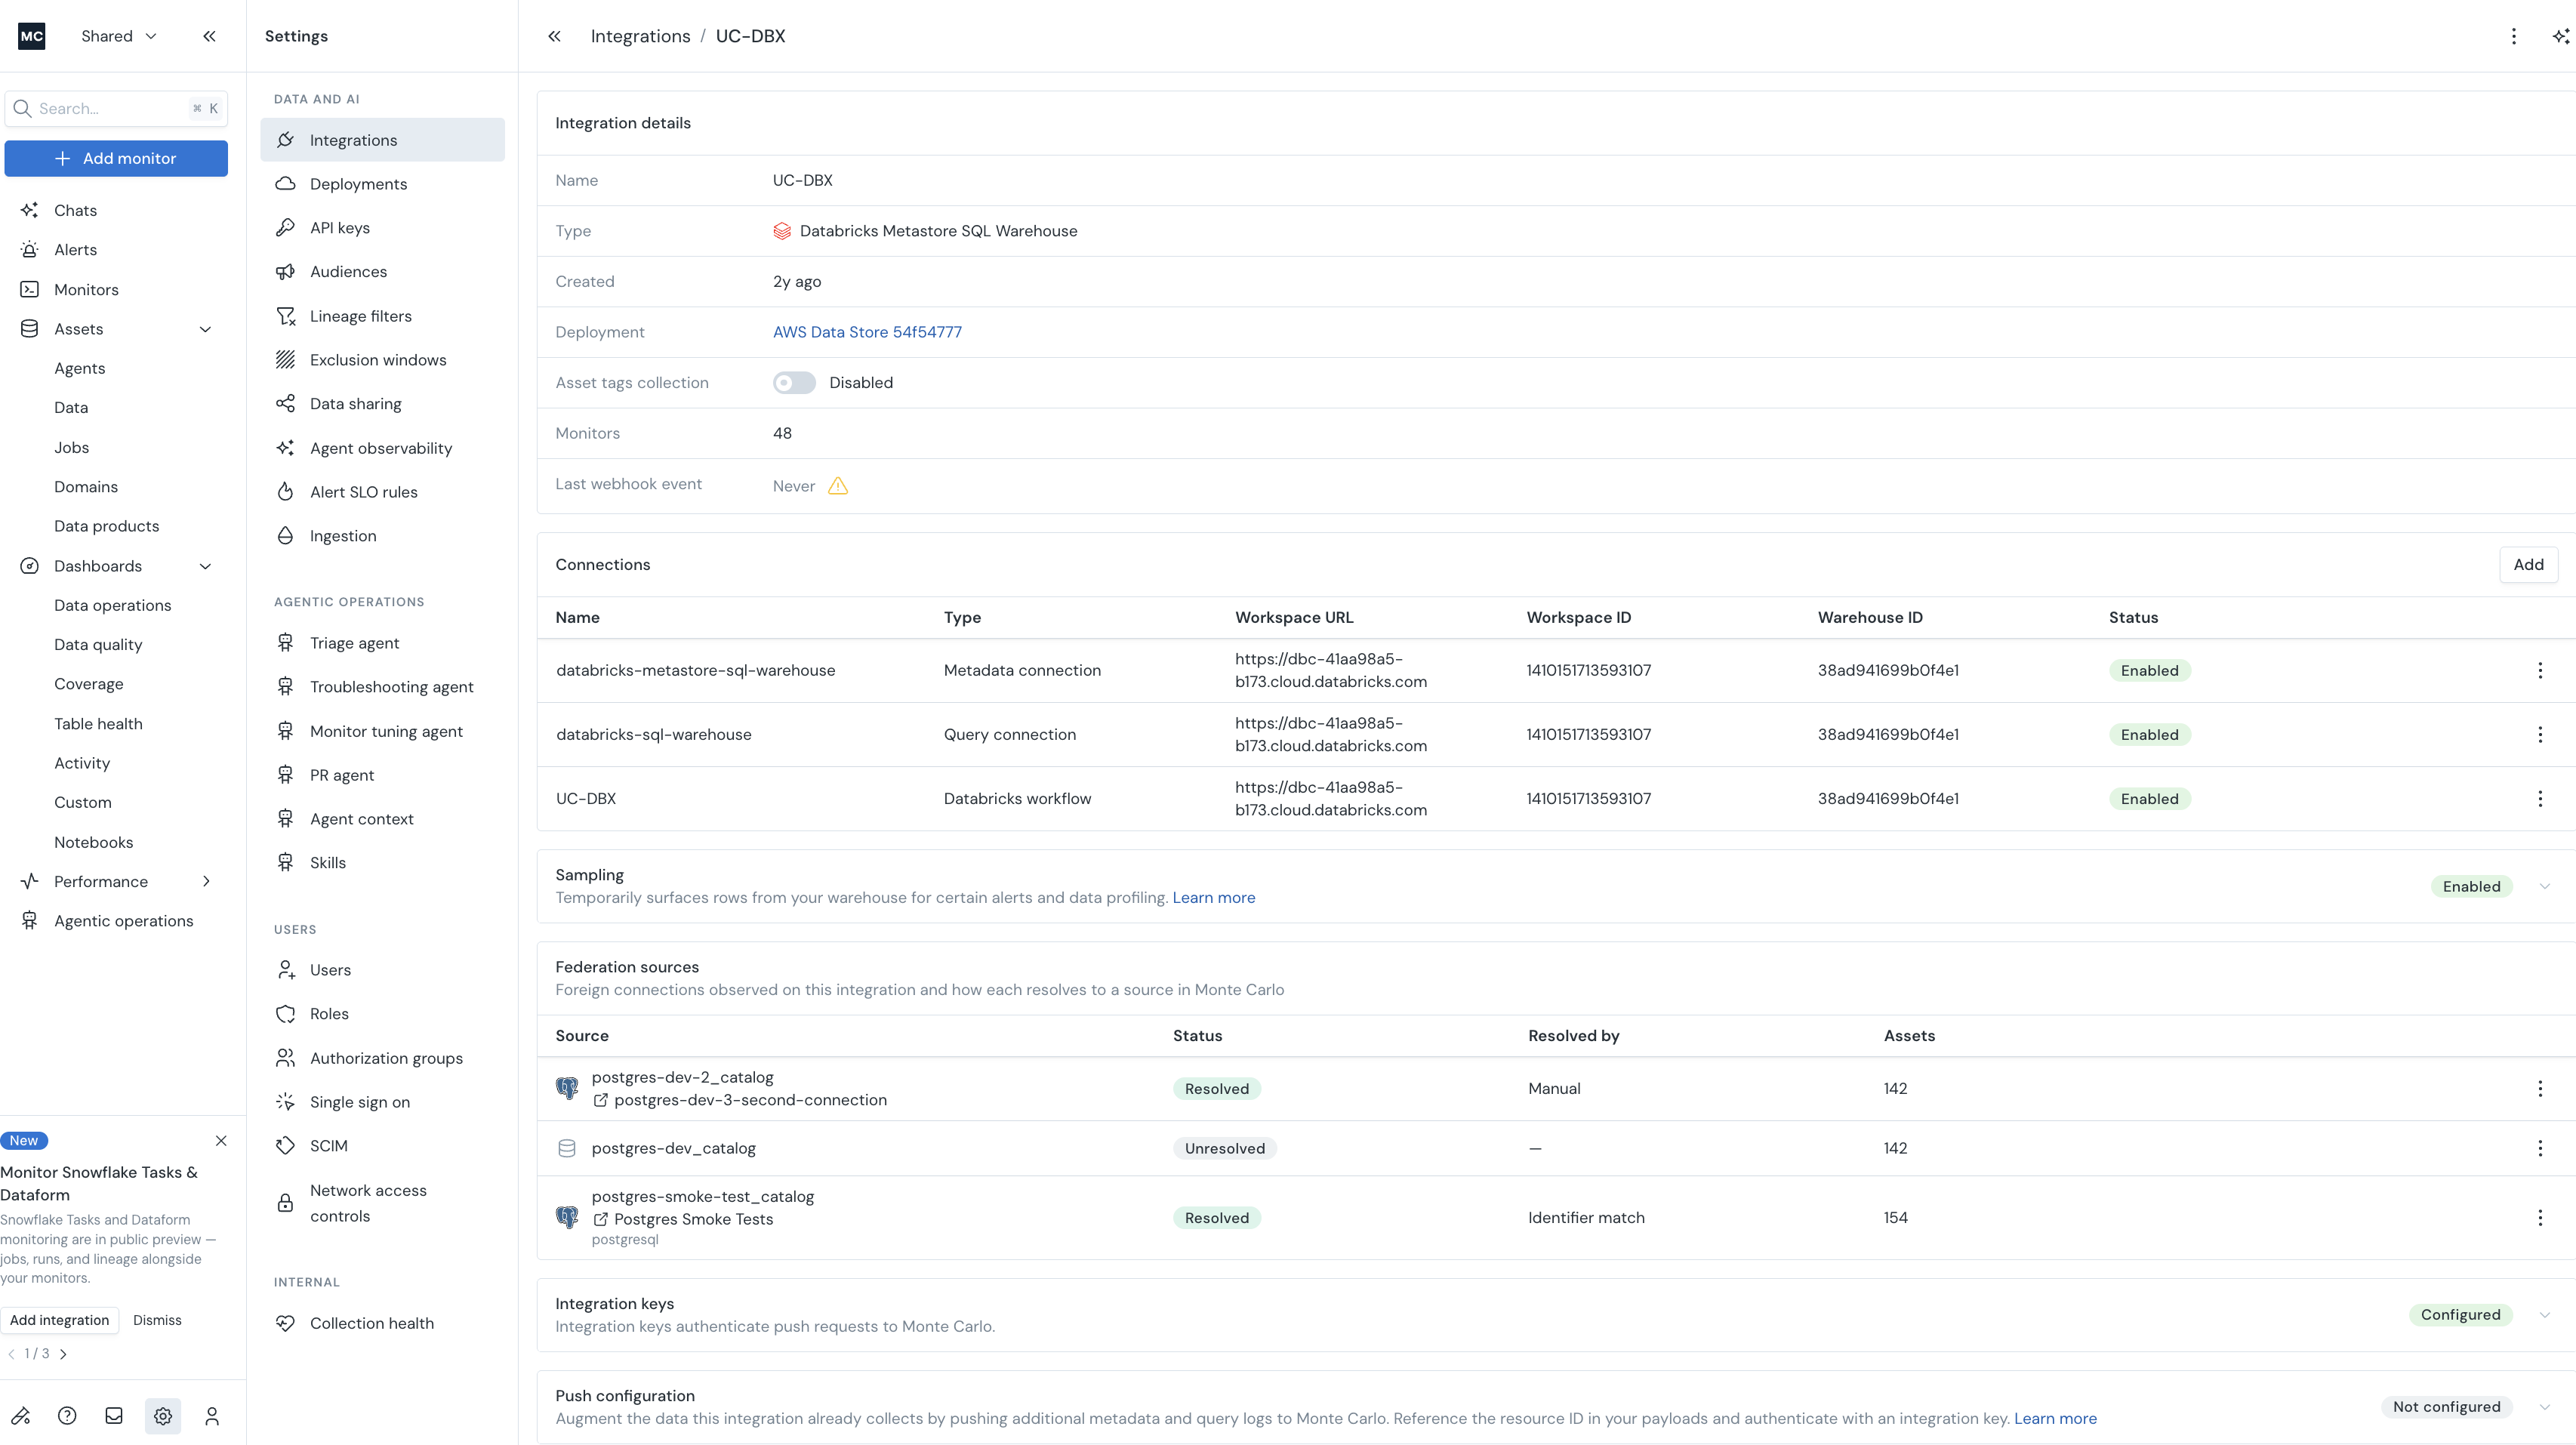The height and width of the screenshot is (1445, 2576).
Task: Open actions menu for postgres-dev_catalog source
Action: pyautogui.click(x=2540, y=1148)
